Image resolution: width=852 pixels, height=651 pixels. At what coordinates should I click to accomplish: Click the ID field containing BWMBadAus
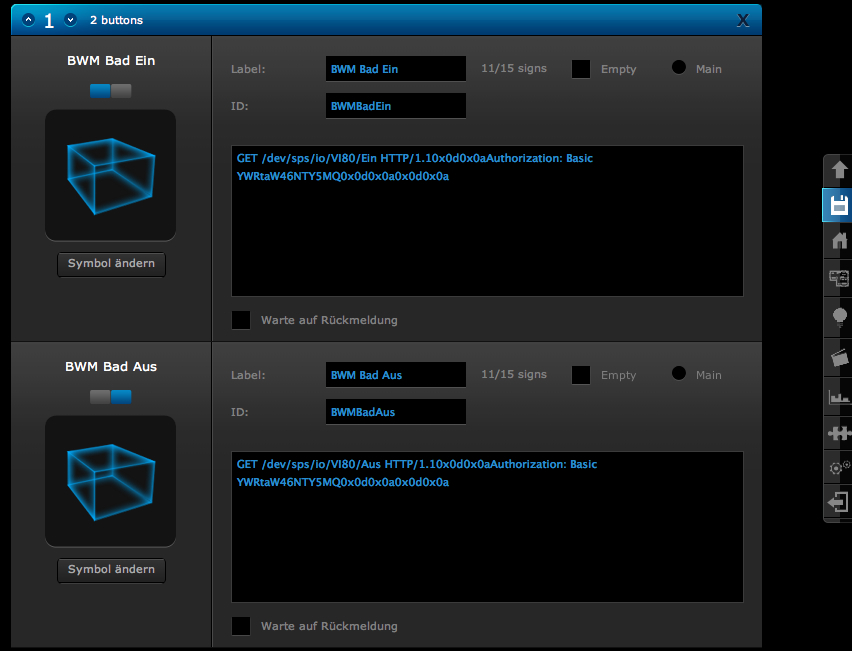(x=396, y=411)
